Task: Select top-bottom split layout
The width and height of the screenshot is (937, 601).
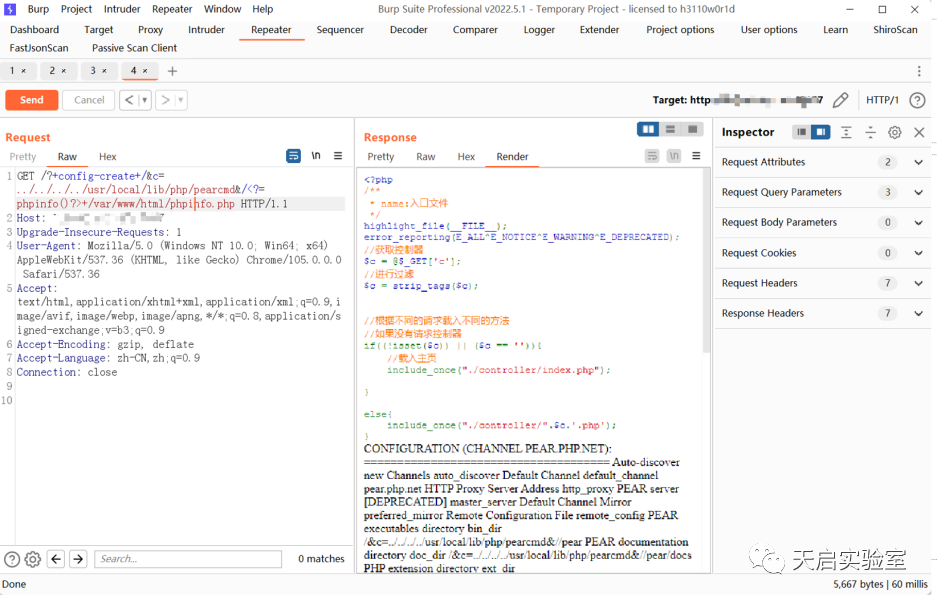Action: coord(670,129)
